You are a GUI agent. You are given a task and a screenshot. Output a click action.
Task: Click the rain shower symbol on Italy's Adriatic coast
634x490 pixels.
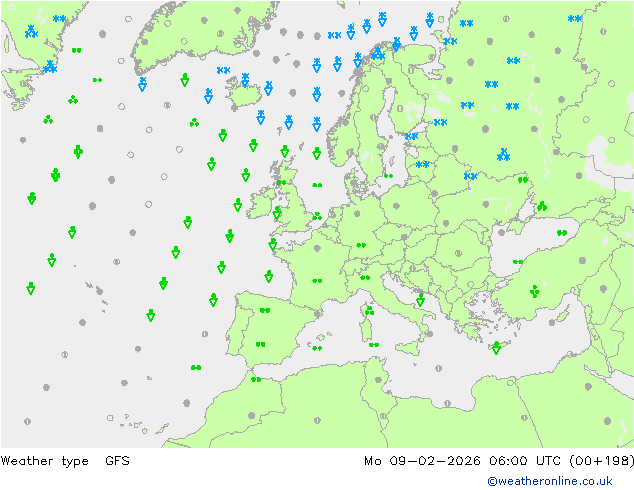[x=421, y=300]
